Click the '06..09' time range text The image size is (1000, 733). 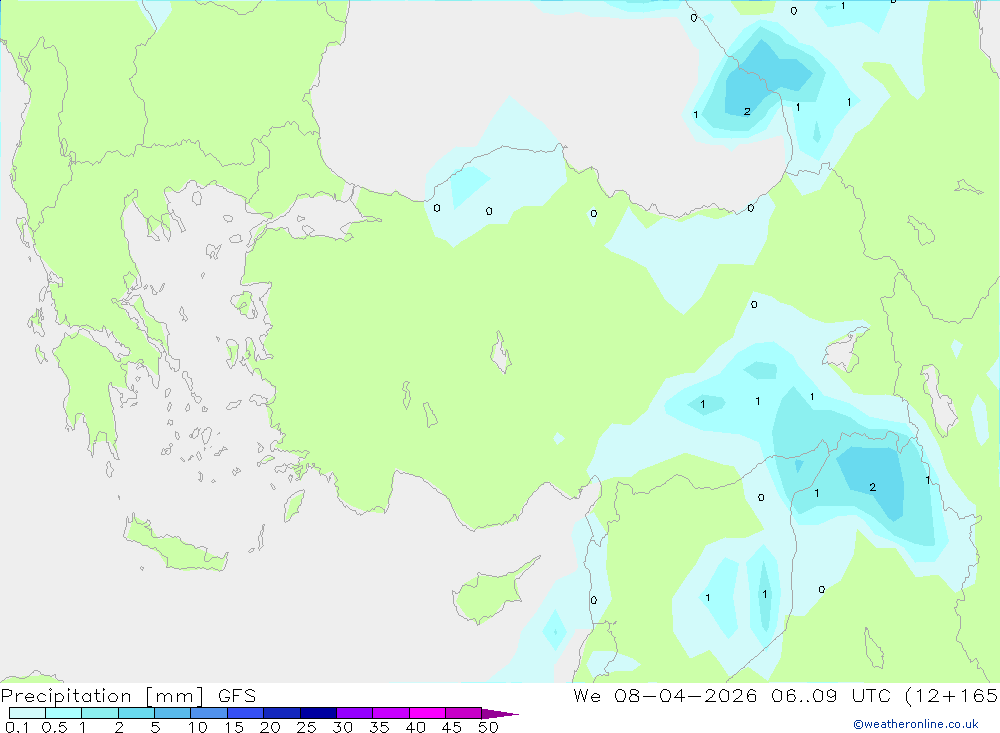(804, 695)
